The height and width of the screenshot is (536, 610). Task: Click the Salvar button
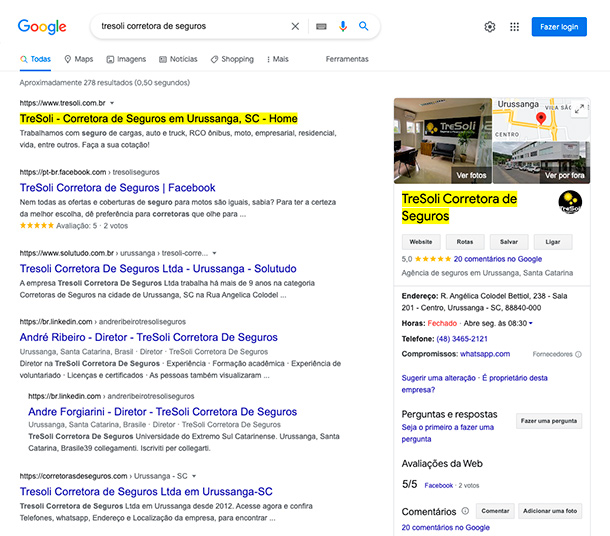pyautogui.click(x=509, y=242)
